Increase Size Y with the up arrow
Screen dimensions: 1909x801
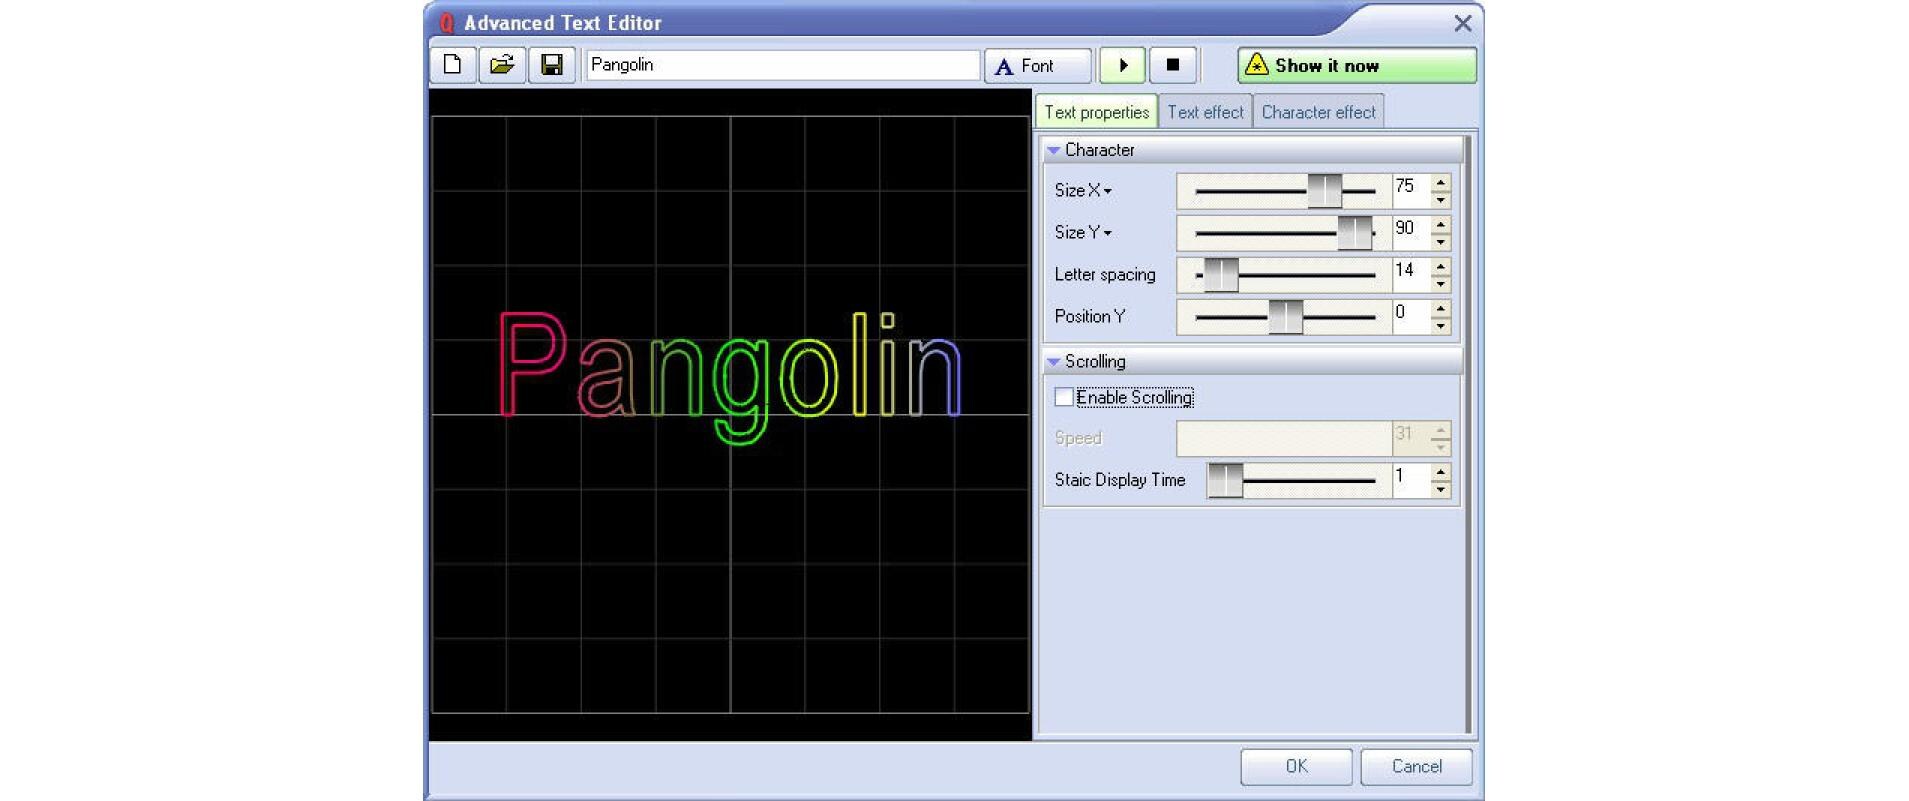[x=1440, y=224]
